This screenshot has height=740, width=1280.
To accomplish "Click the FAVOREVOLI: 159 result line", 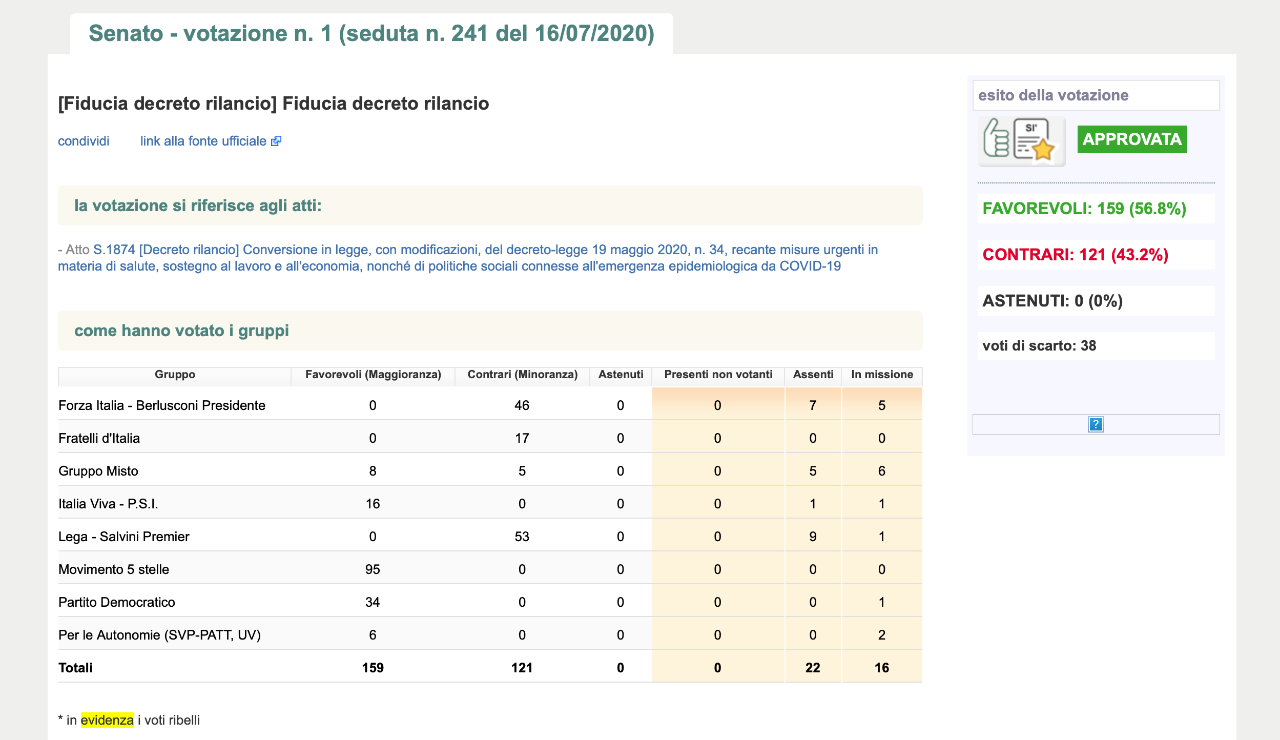I will click(x=1084, y=209).
